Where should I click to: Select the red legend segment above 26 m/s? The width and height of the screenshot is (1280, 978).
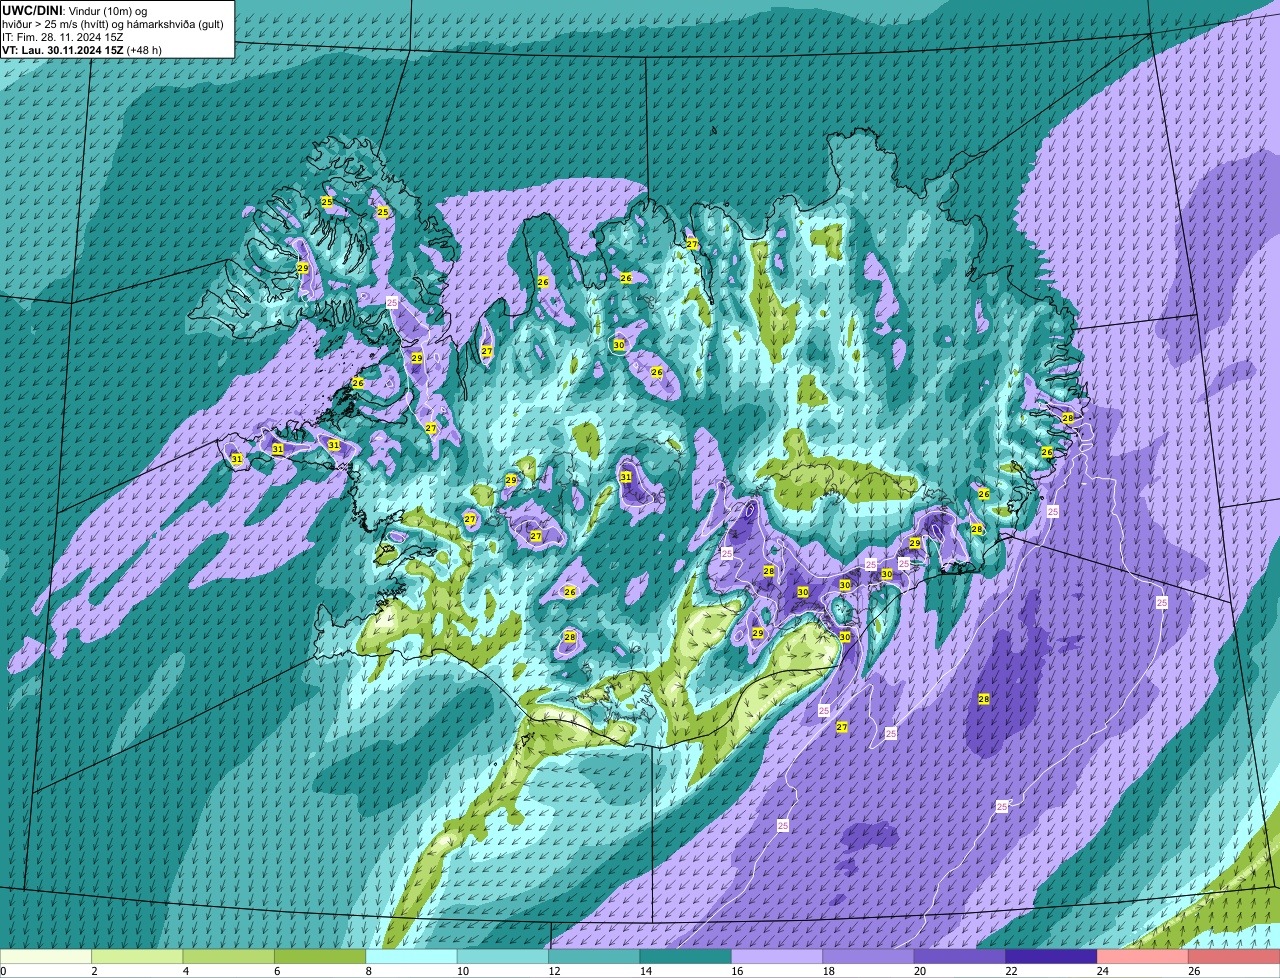(1234, 956)
